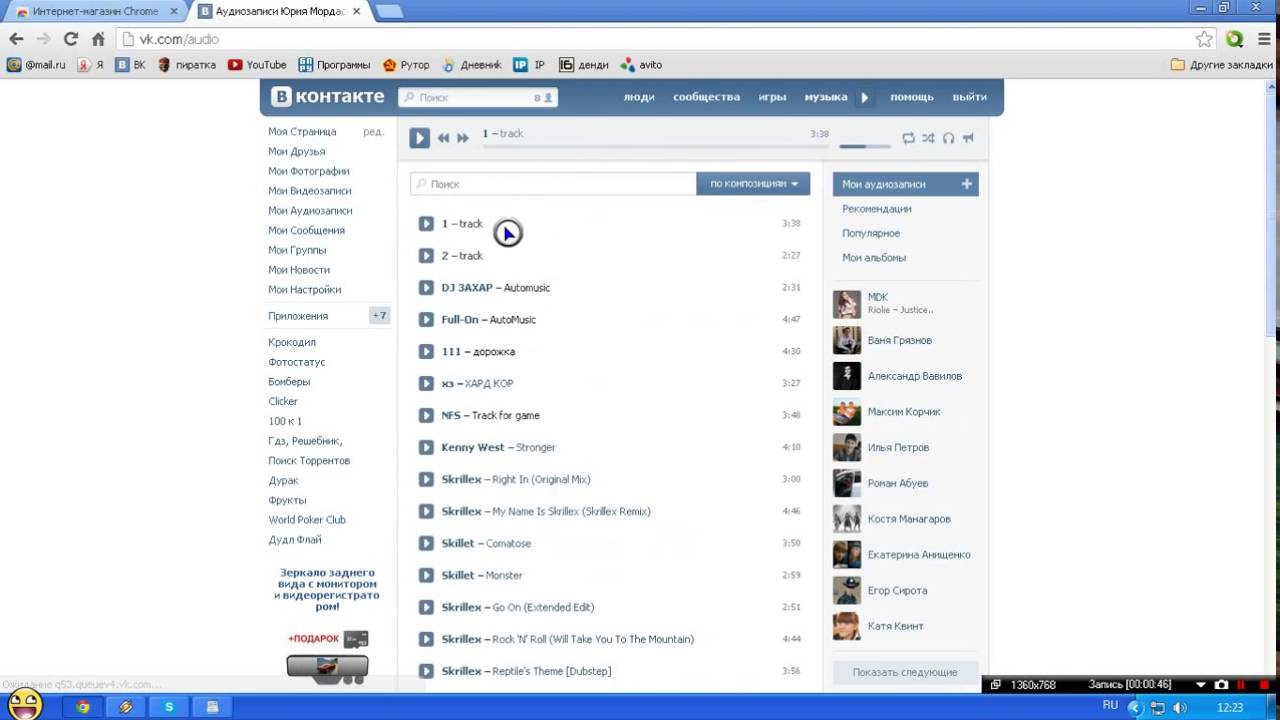Play 'Full-On – AutoMusic'

426,320
